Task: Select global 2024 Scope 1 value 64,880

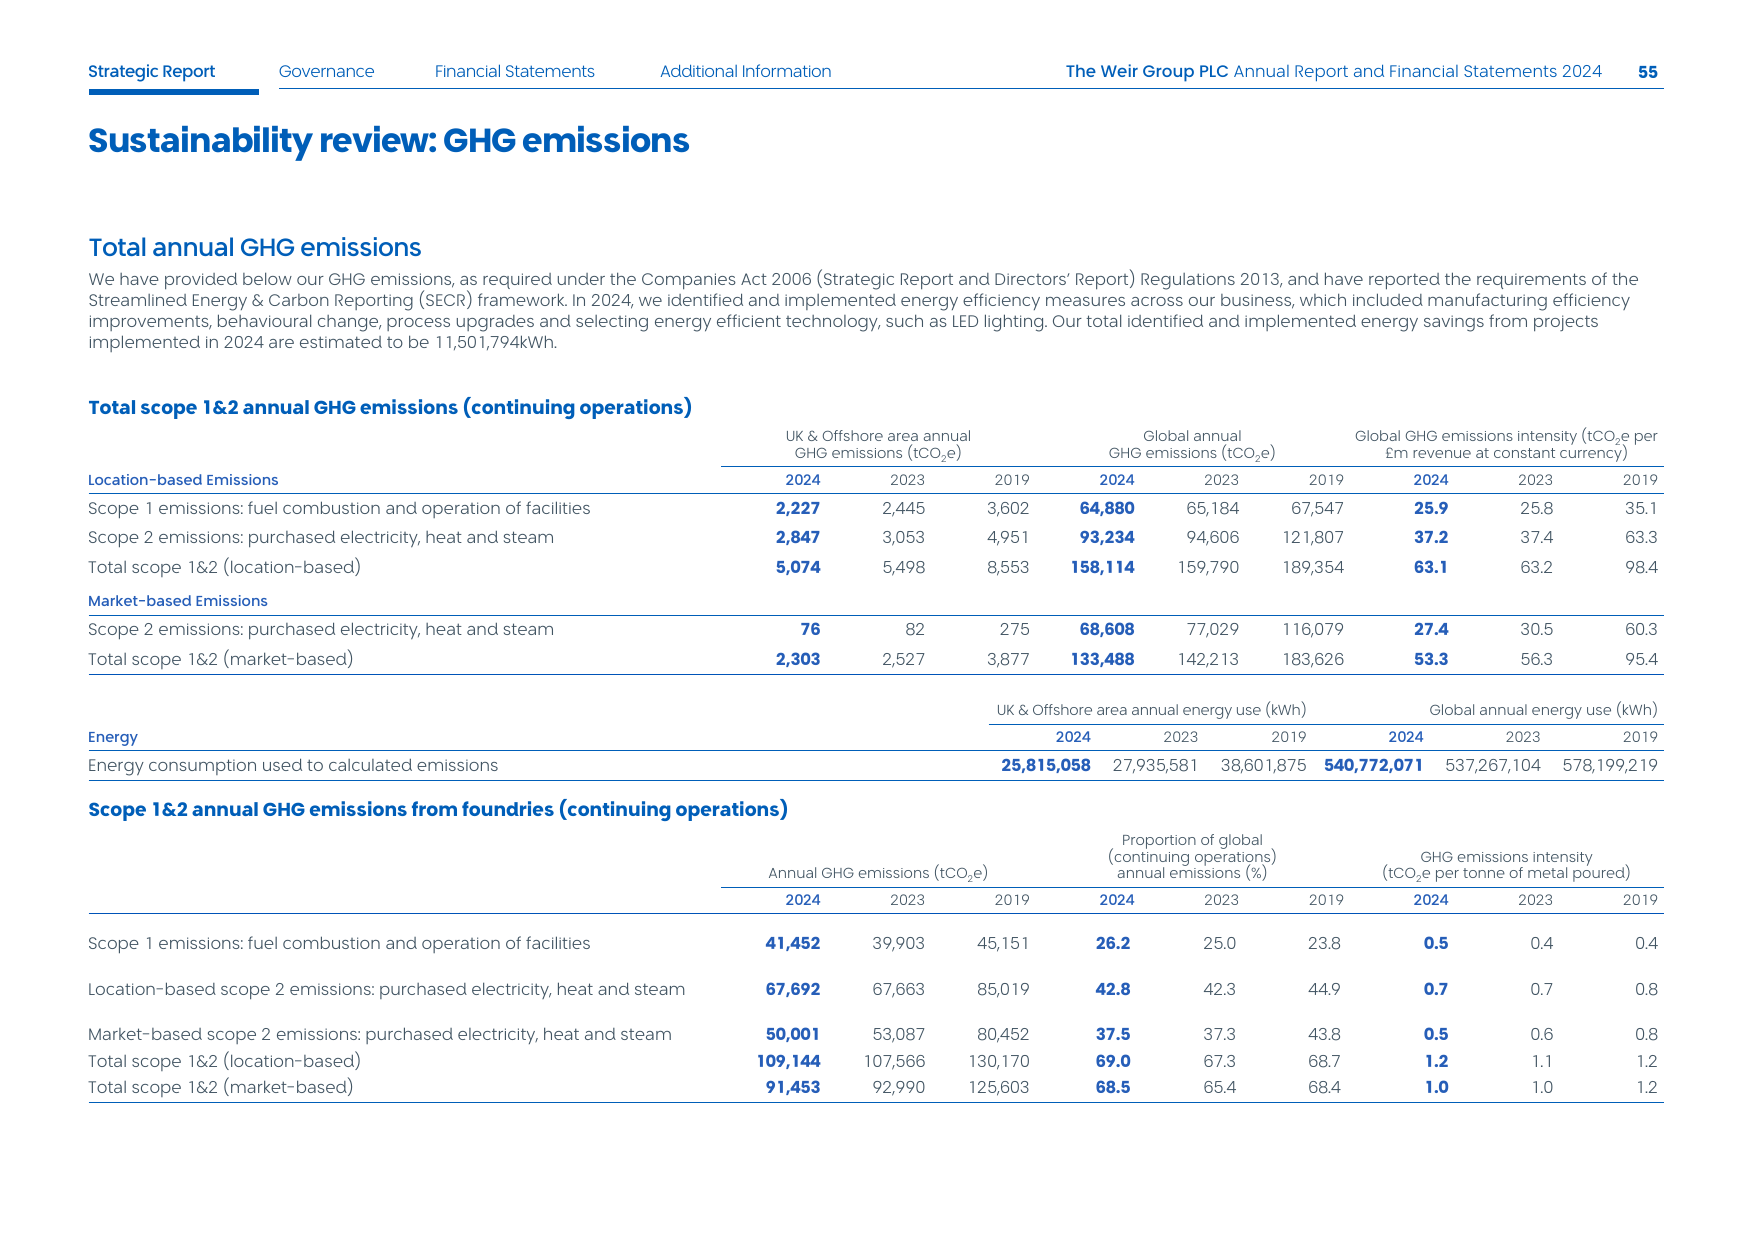Action: coord(1107,508)
